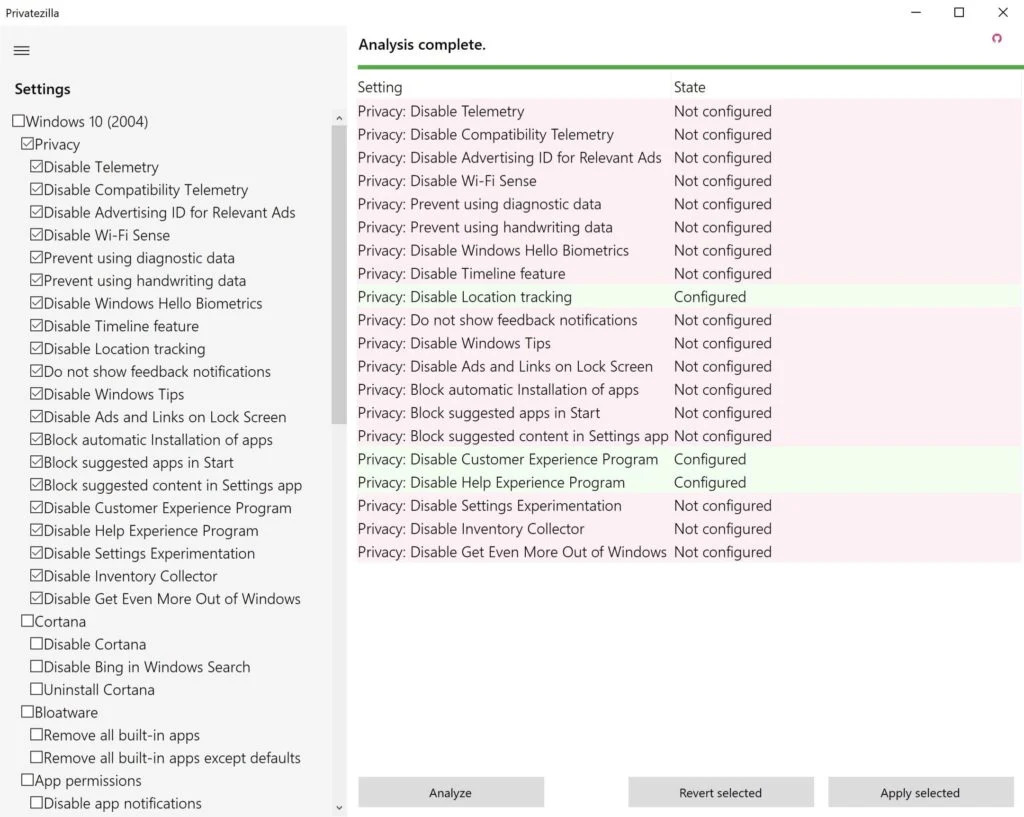Image resolution: width=1024 pixels, height=817 pixels.
Task: Uncheck Disable Help Experience Program checkbox
Action: [37, 530]
